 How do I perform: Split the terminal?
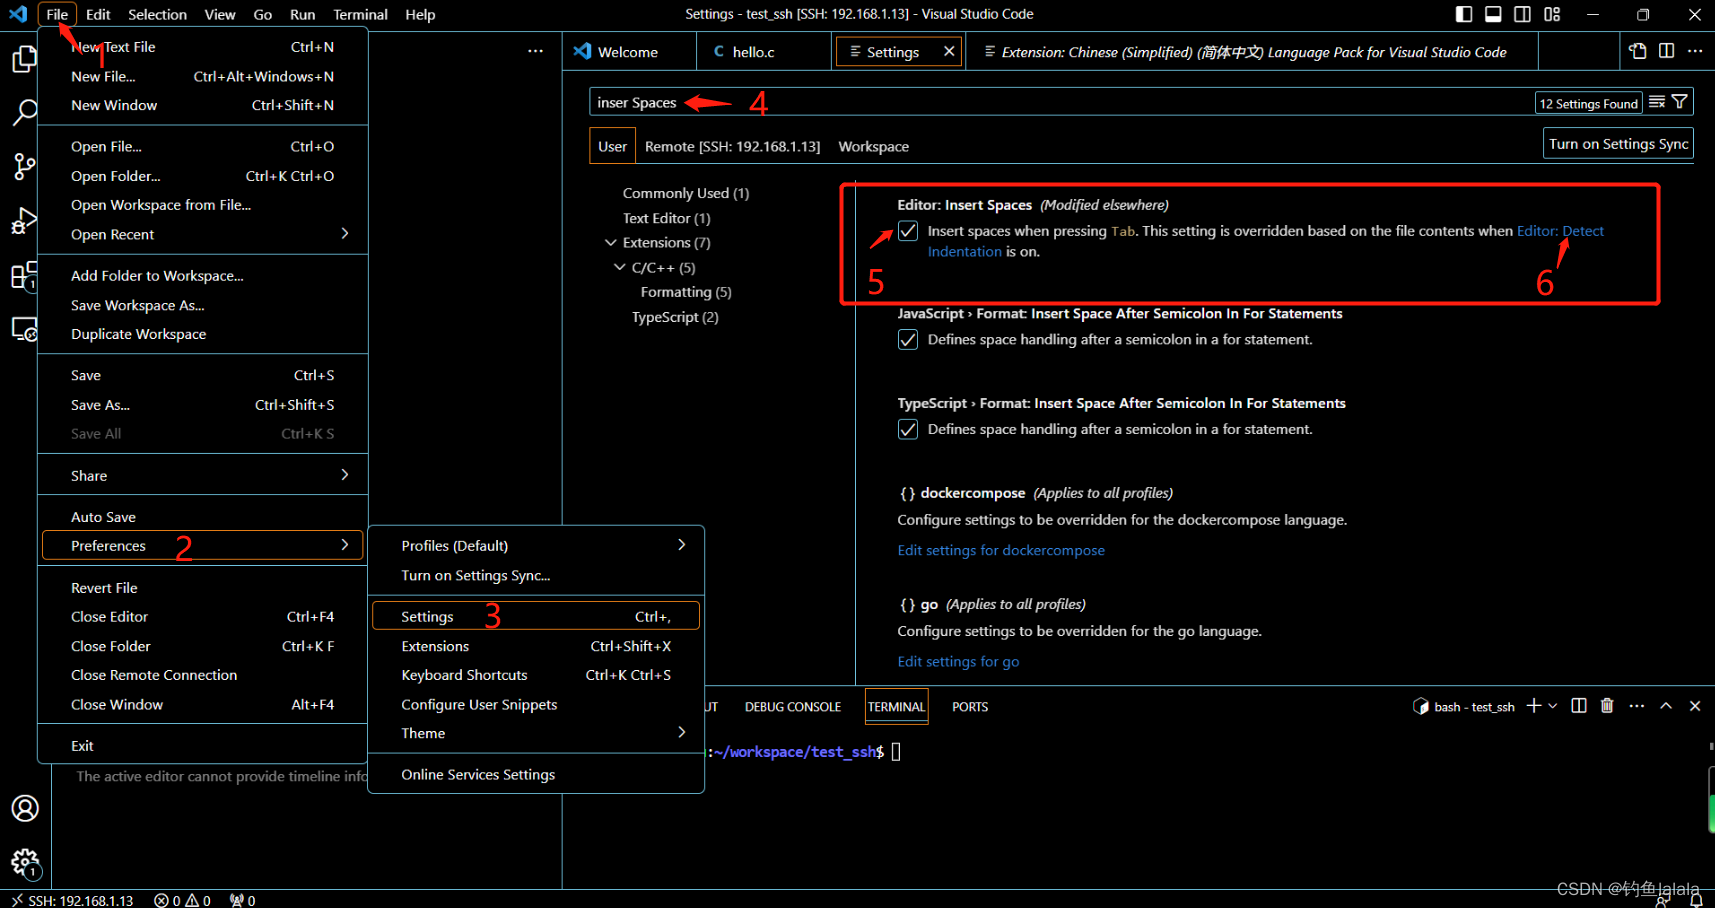1579,706
